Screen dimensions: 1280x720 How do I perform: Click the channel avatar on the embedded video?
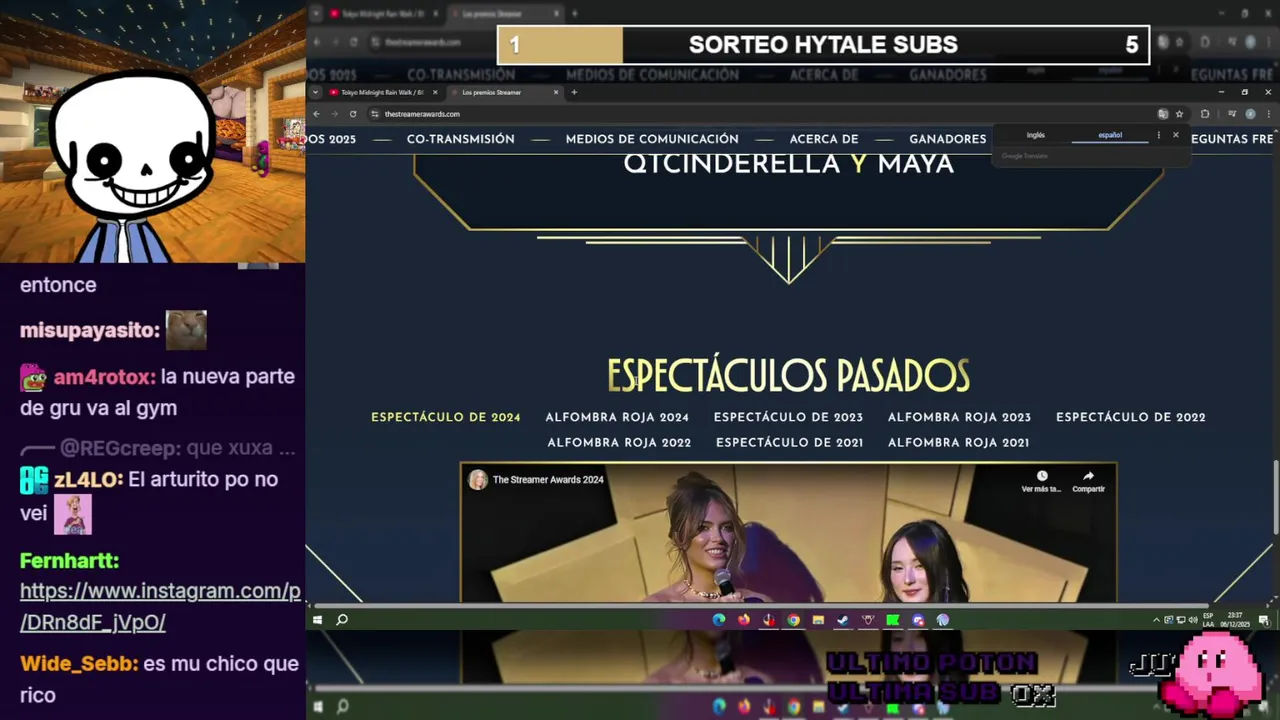[478, 480]
